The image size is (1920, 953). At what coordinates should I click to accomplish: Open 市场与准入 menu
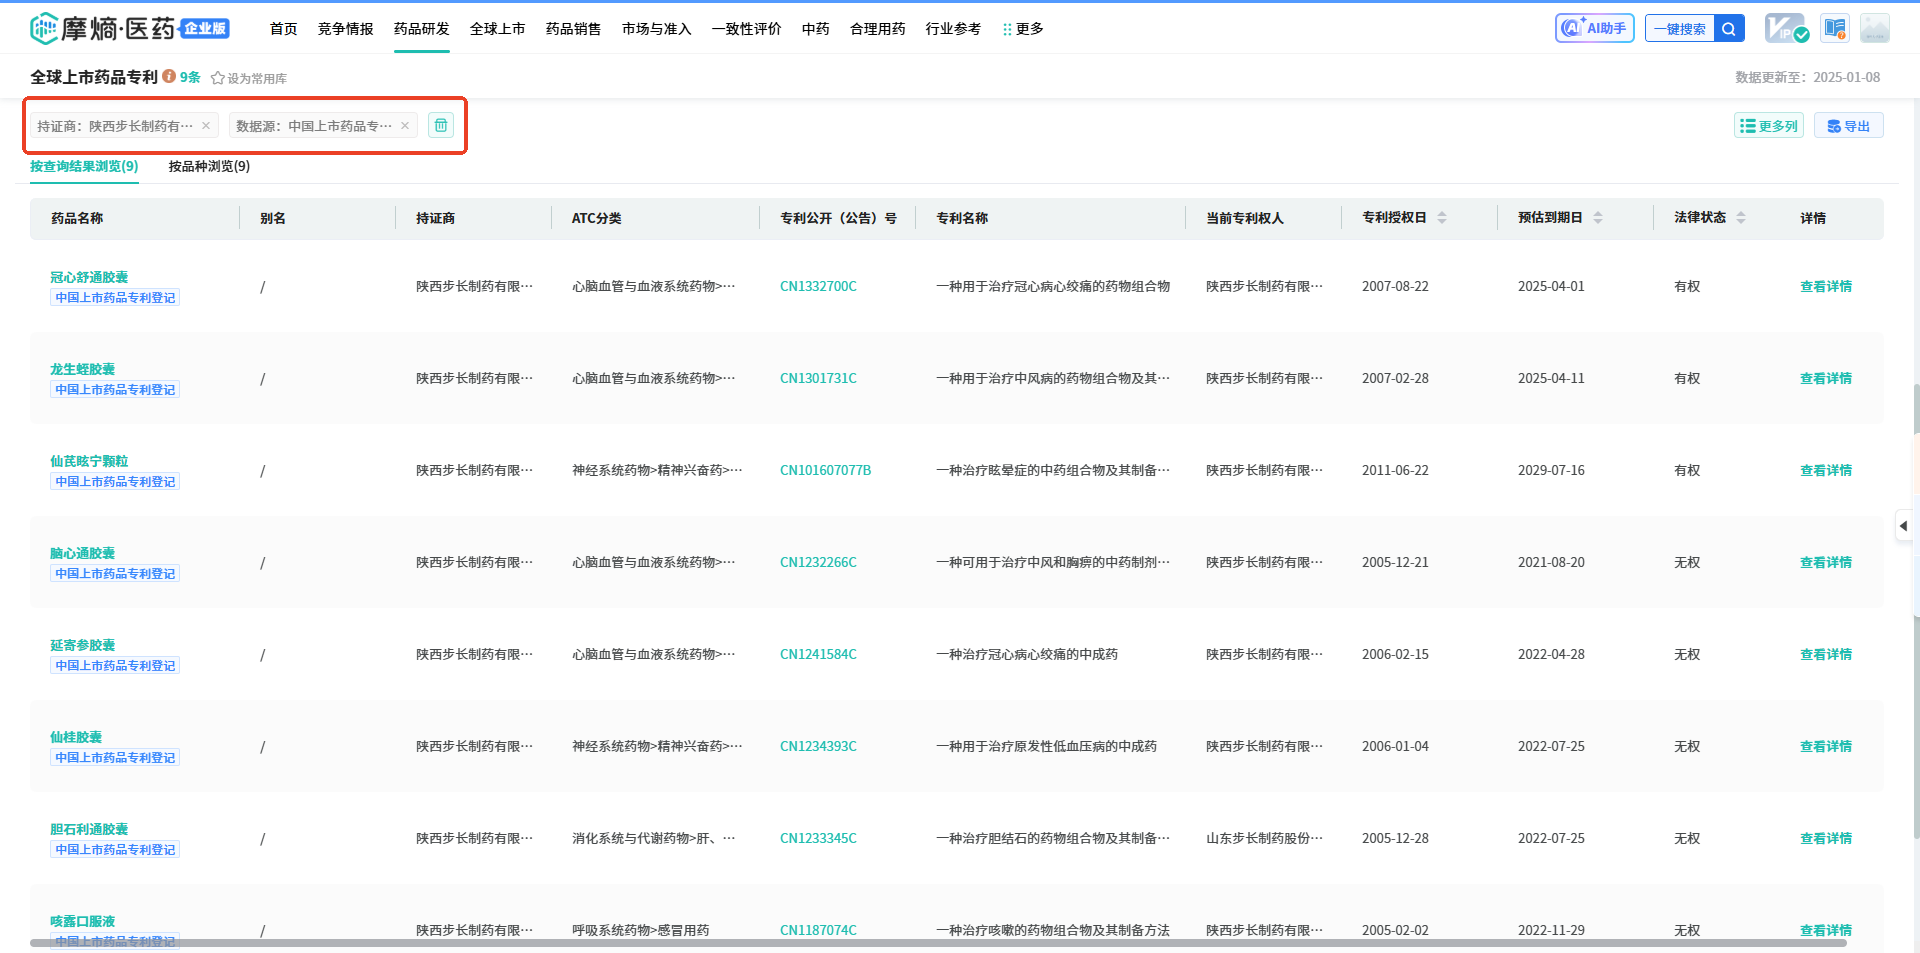tap(657, 29)
